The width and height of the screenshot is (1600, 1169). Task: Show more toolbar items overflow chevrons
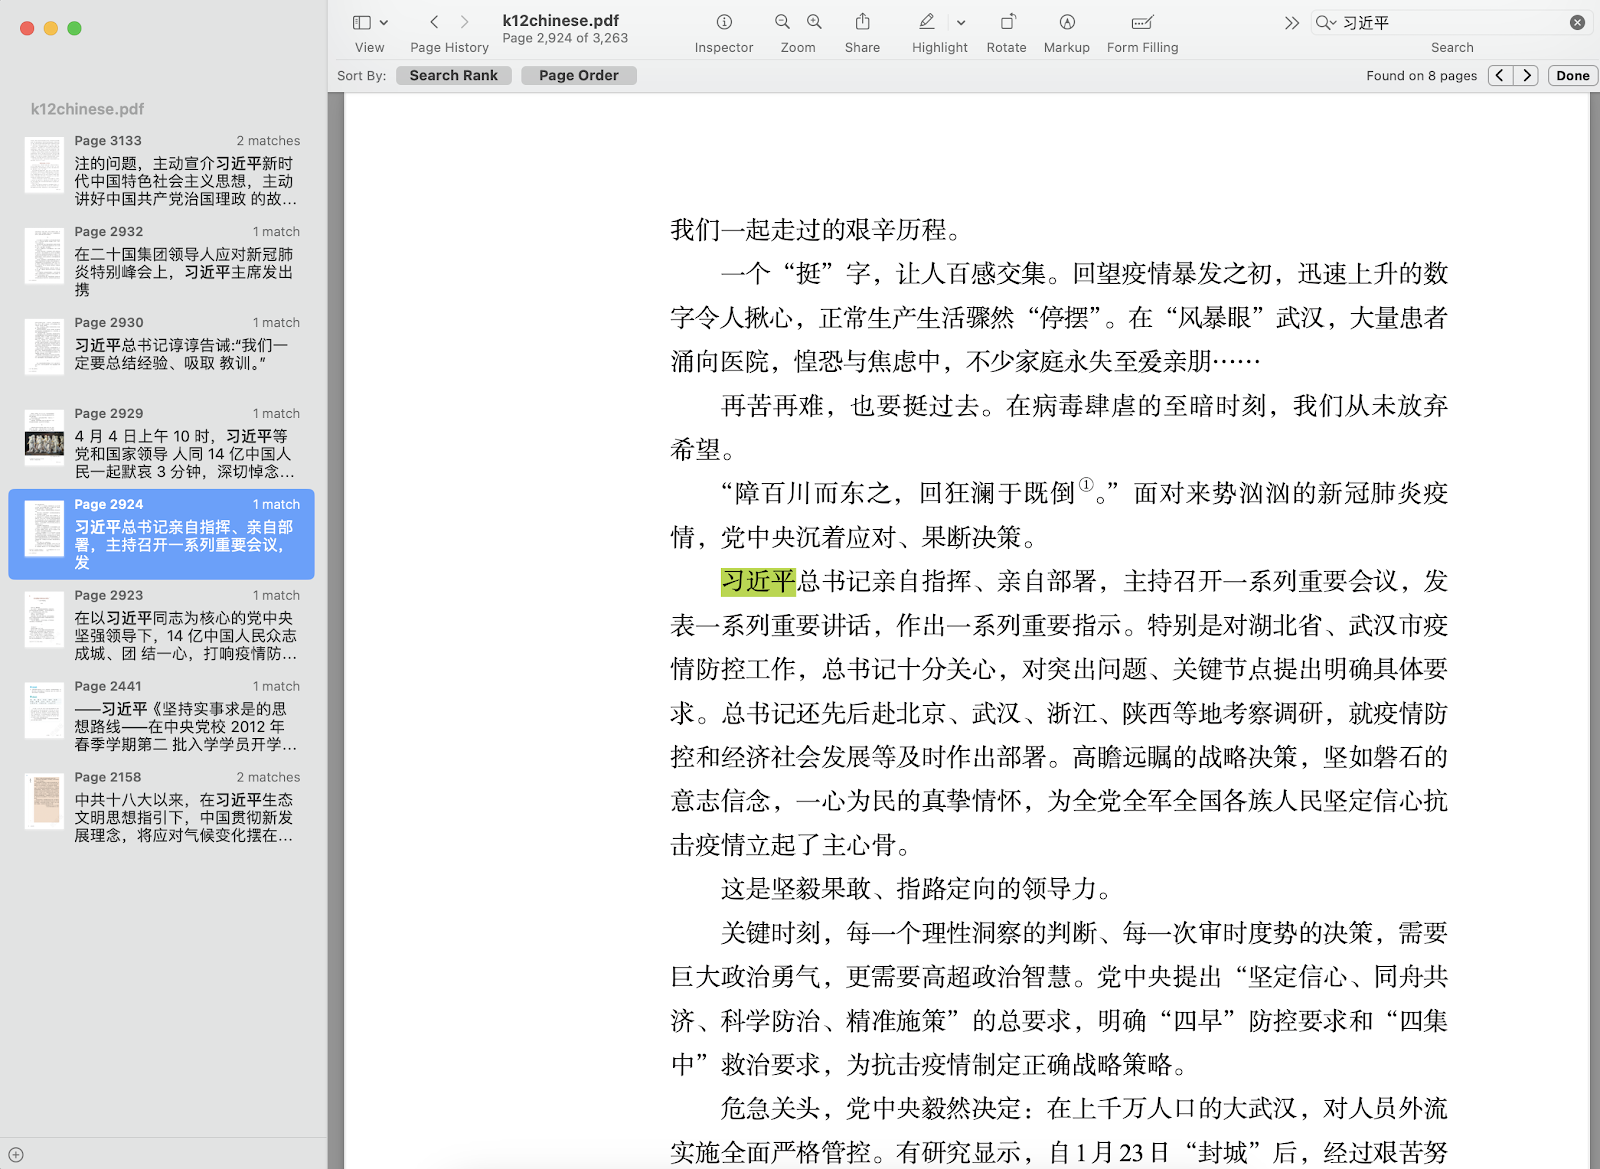point(1291,22)
